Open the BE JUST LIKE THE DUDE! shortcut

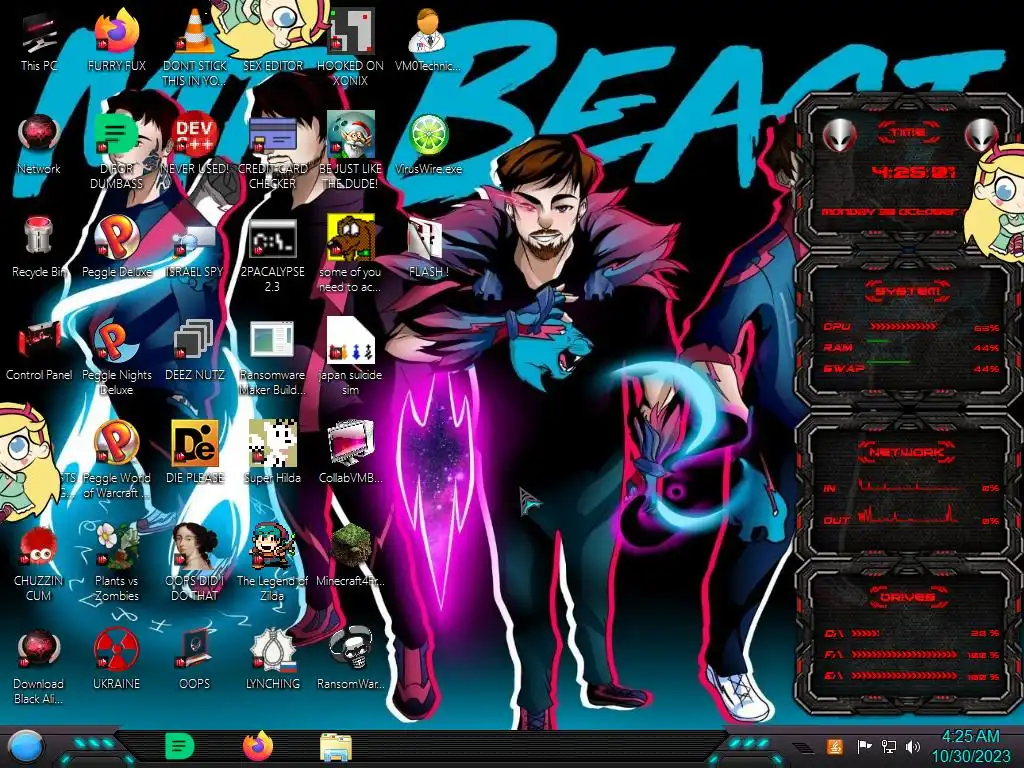tap(351, 150)
